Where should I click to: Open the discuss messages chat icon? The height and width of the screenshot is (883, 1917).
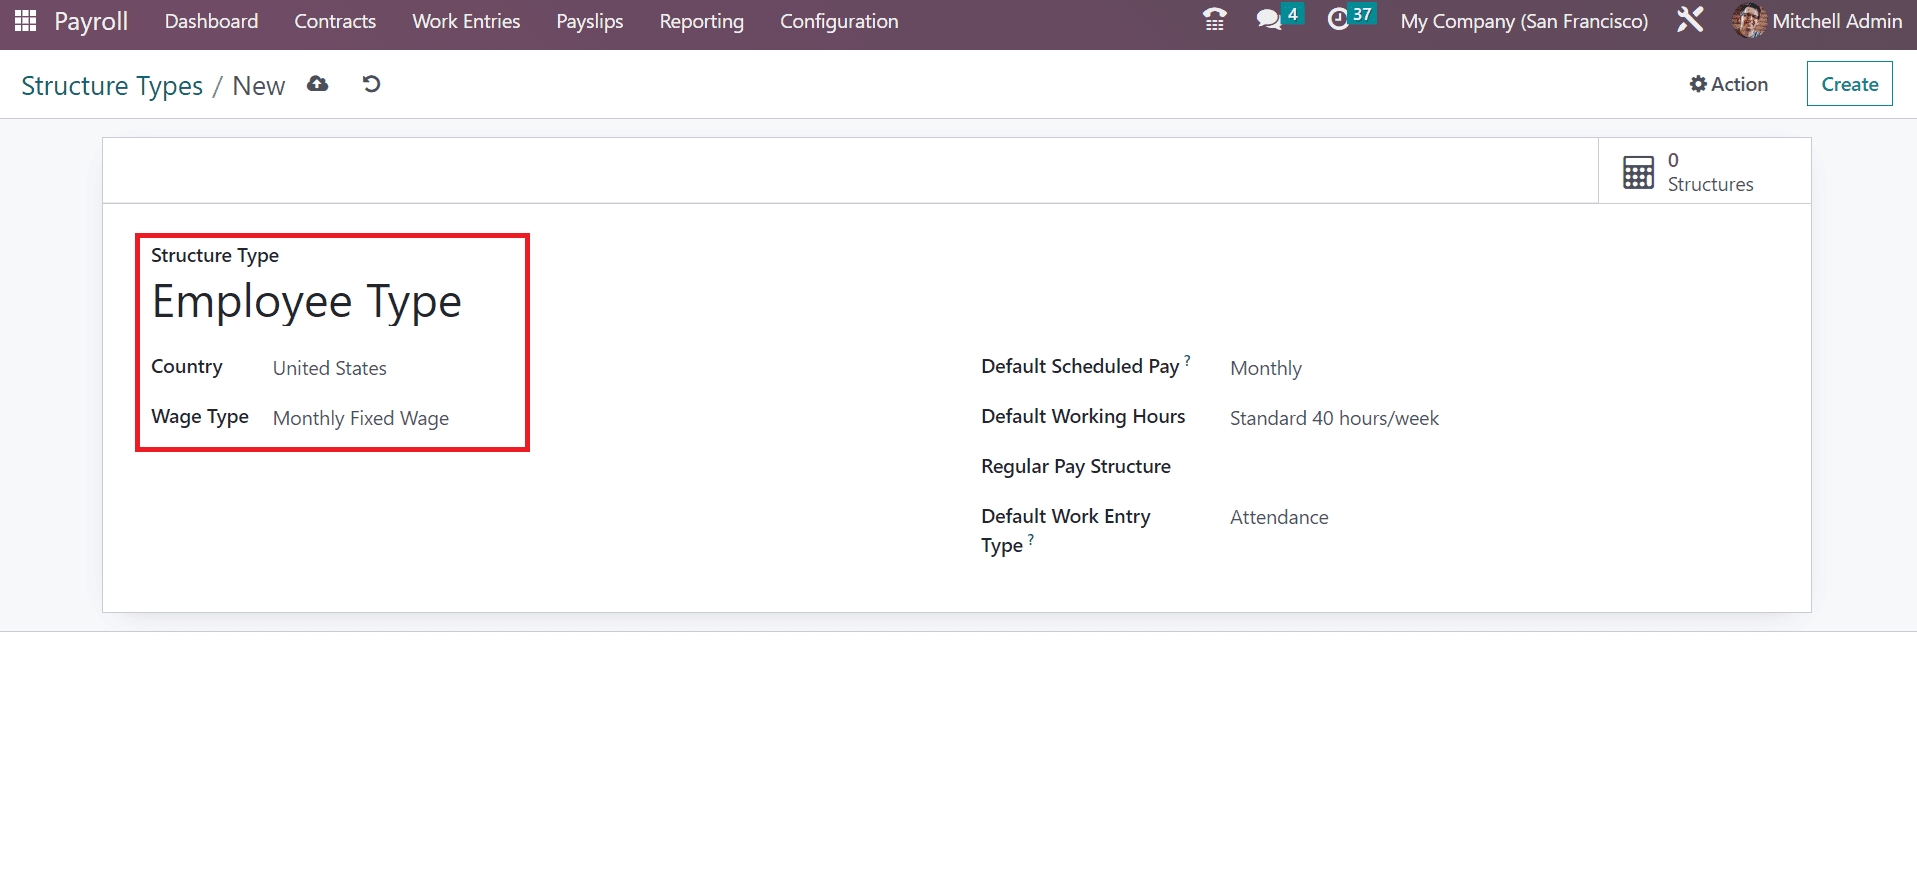pos(1269,20)
